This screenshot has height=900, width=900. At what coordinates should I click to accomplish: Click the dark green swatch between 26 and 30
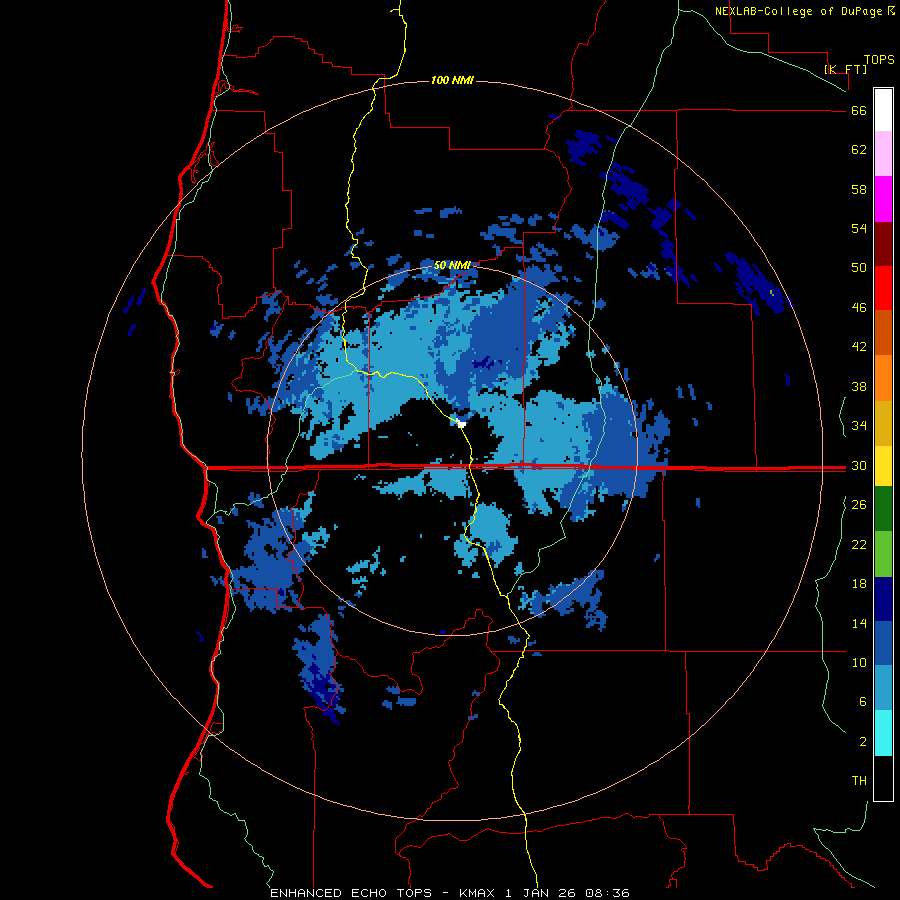(x=883, y=509)
